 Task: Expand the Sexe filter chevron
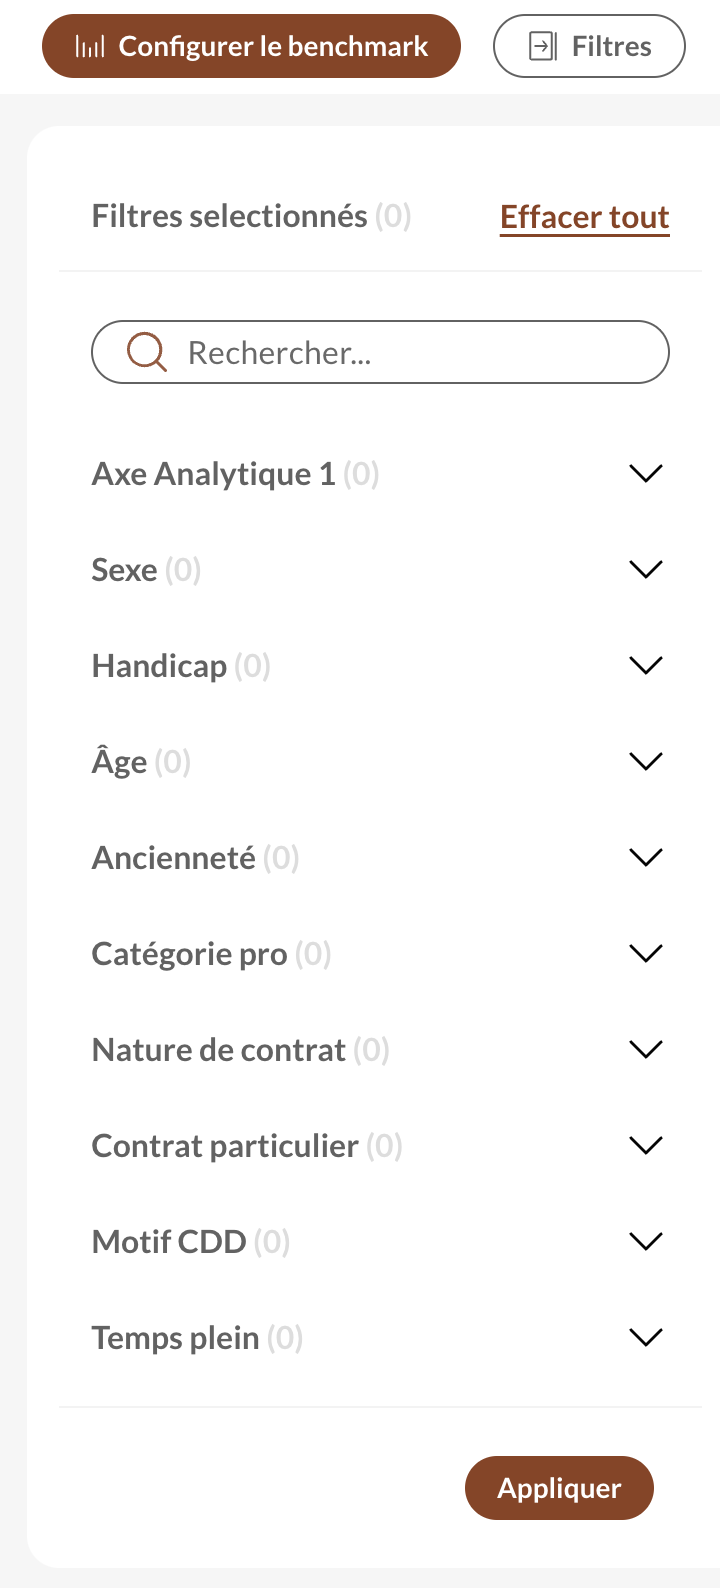pos(646,569)
